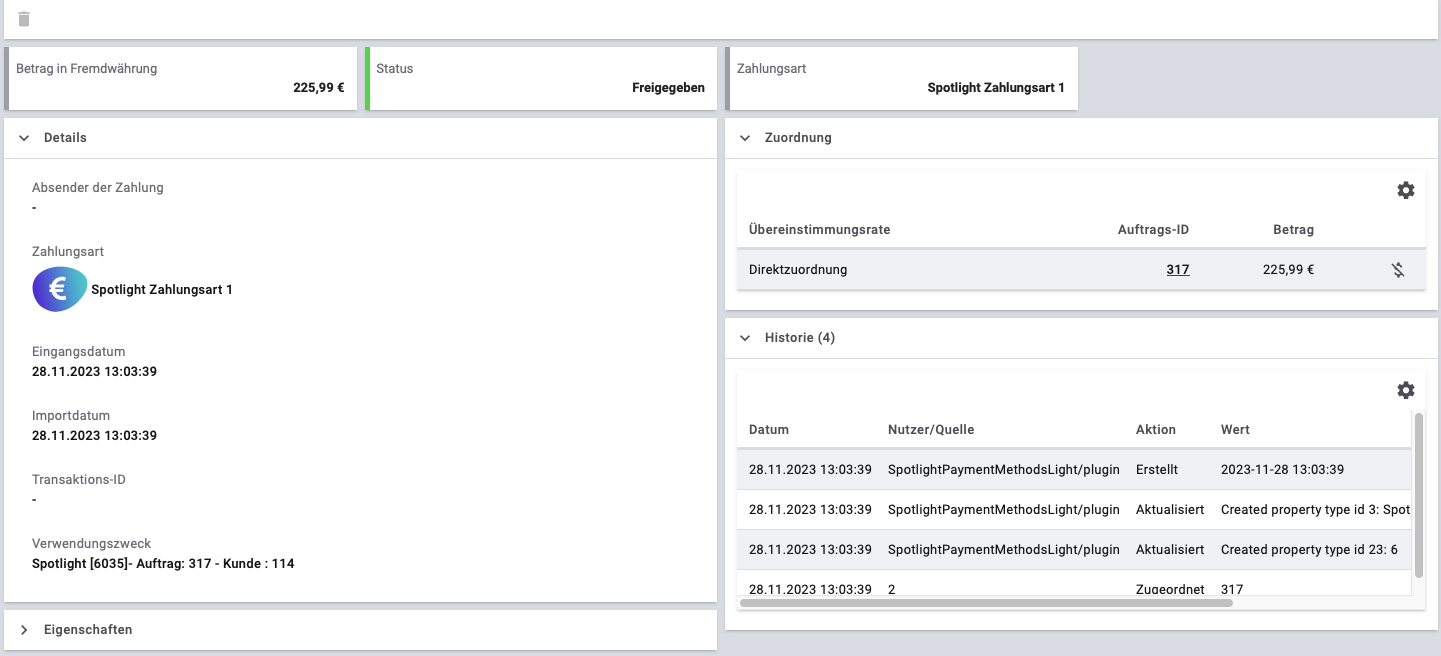Expand the Eigenschaften section
This screenshot has height=656, width=1441.
point(24,630)
